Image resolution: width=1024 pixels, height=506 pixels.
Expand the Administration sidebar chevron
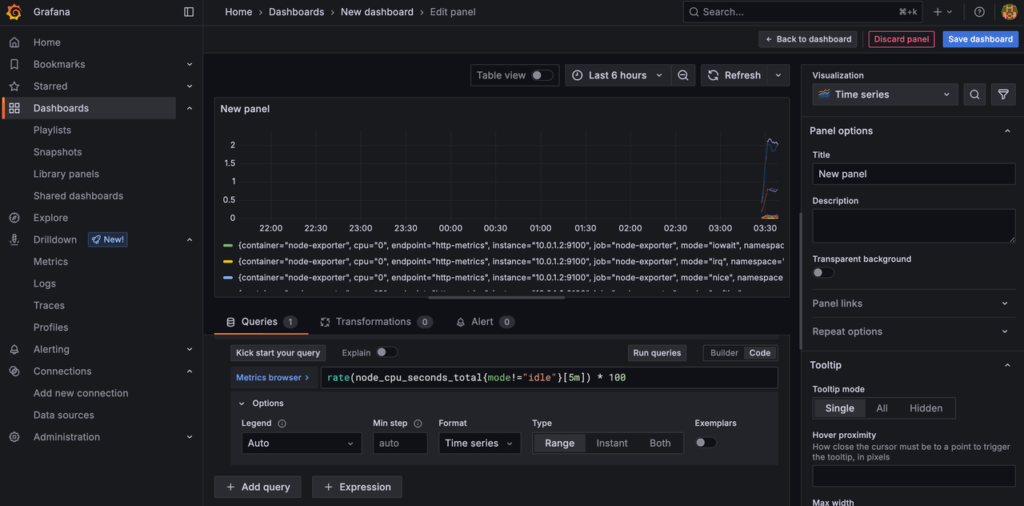coord(190,437)
